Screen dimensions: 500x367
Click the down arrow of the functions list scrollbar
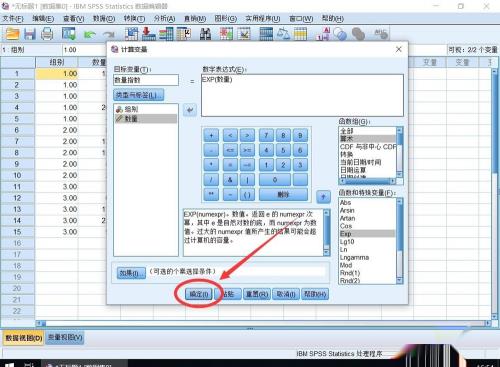pos(400,281)
